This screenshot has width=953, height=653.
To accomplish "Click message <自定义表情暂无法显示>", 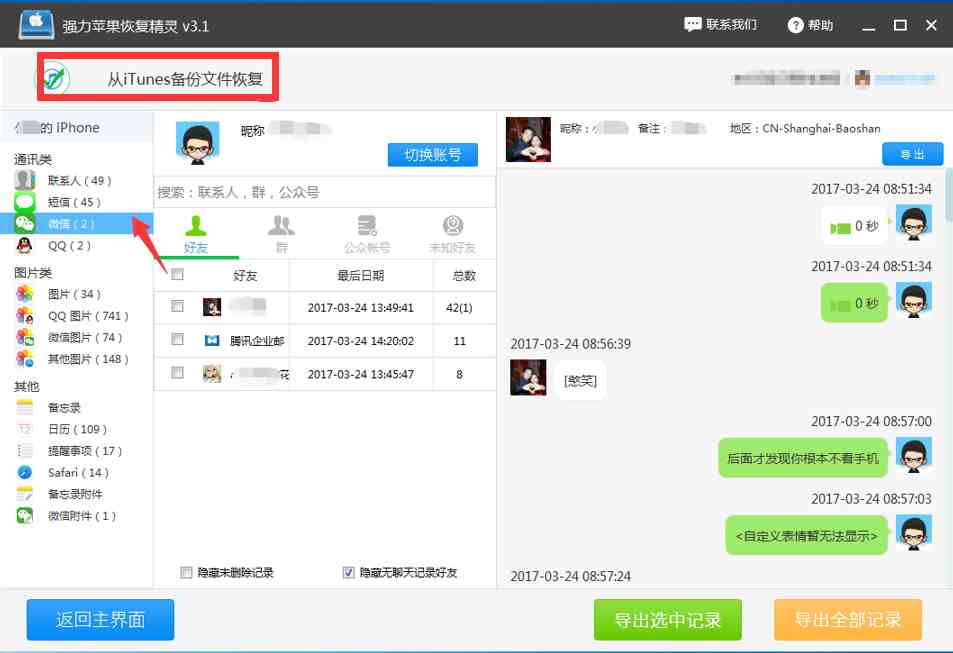I will point(807,536).
